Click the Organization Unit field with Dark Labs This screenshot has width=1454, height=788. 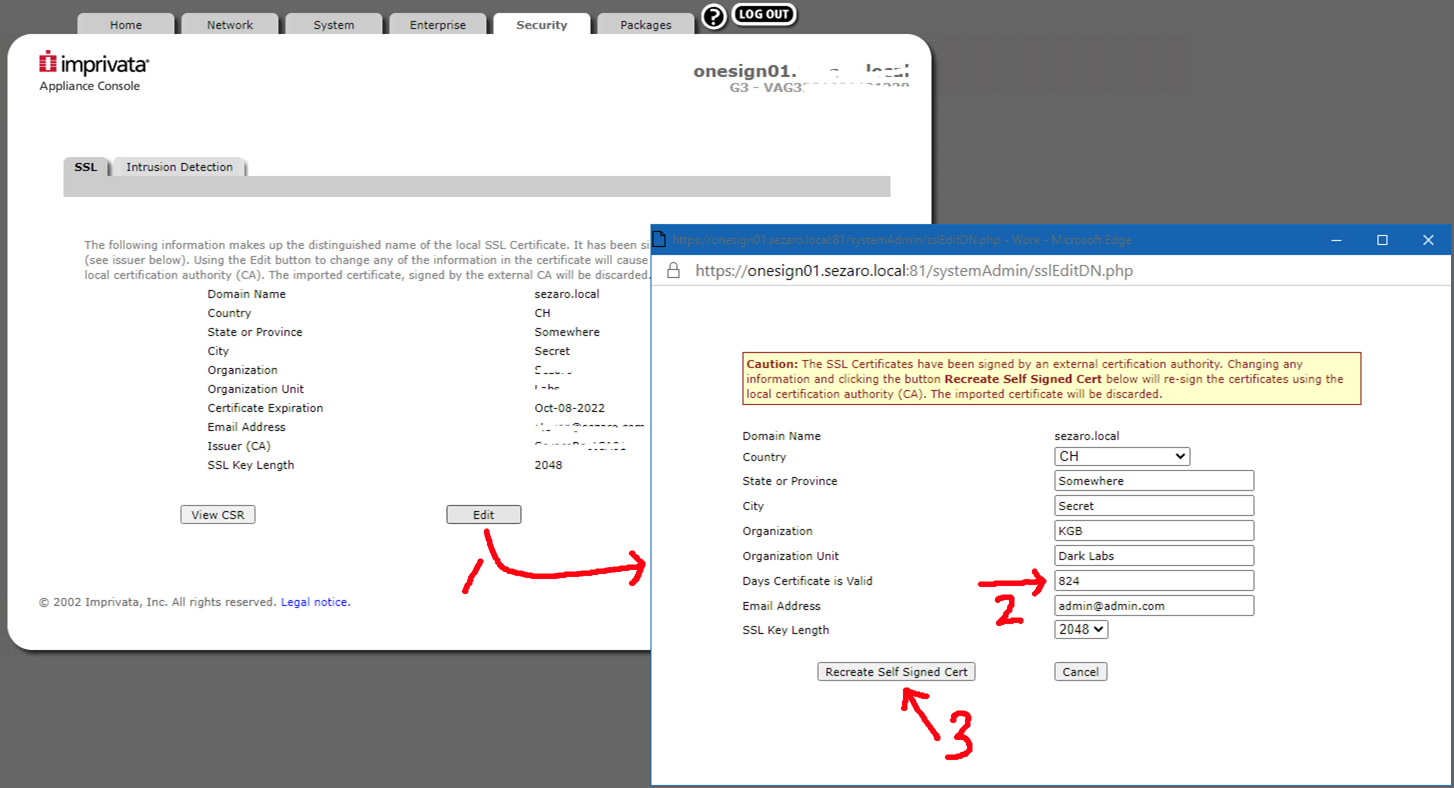(1154, 556)
